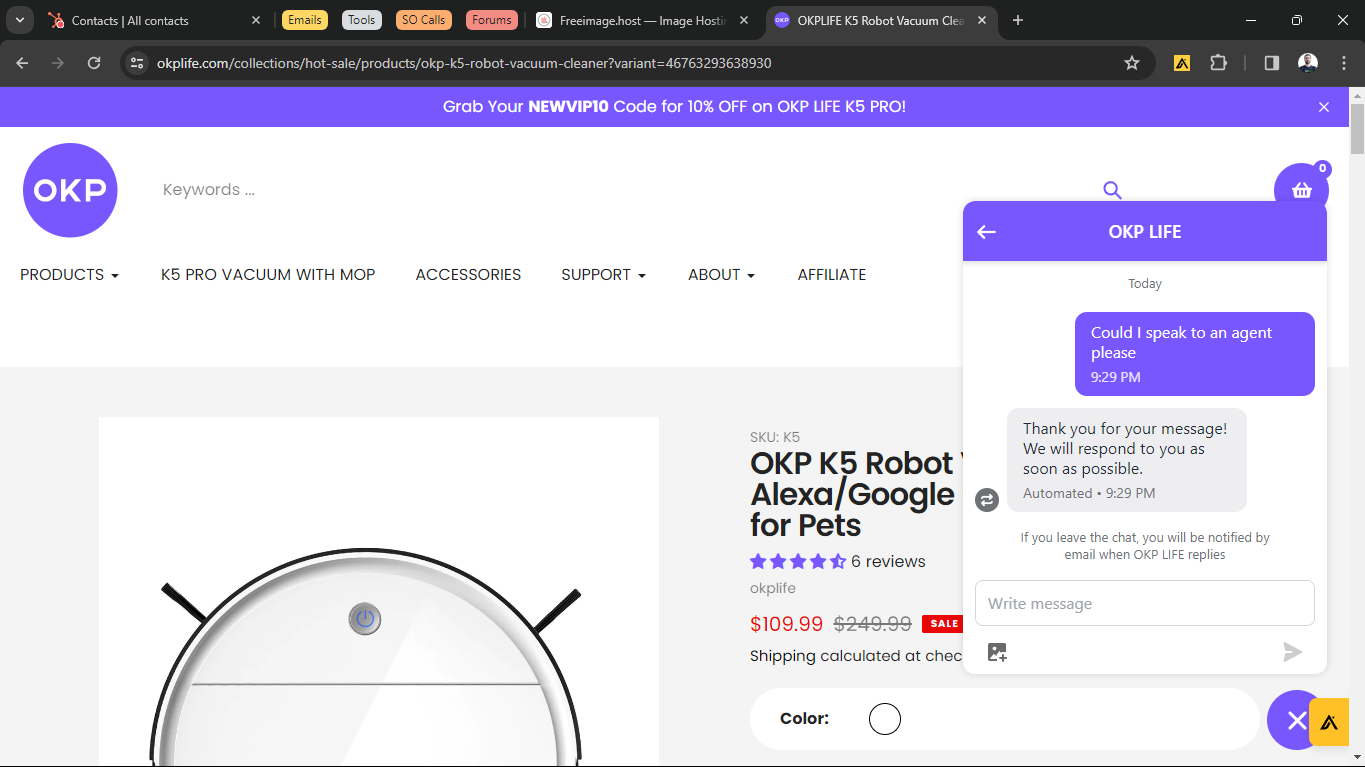The width and height of the screenshot is (1365, 767).
Task: Click the SKU: K5 label
Action: click(x=775, y=437)
